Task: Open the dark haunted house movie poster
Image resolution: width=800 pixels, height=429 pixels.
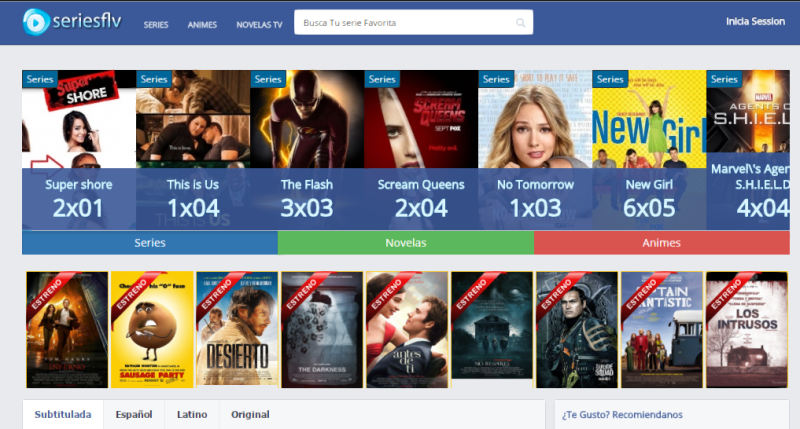Action: tap(492, 325)
